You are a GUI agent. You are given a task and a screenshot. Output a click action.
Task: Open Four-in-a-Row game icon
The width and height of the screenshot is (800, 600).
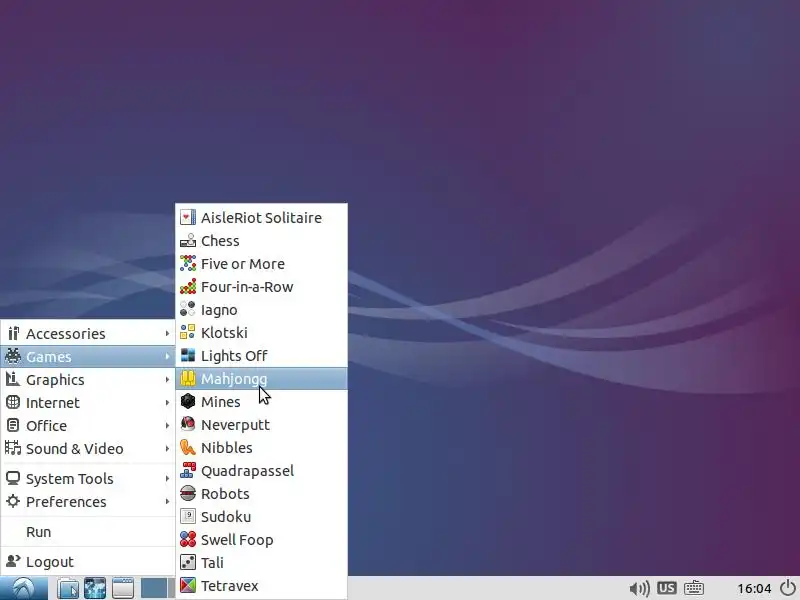point(188,287)
